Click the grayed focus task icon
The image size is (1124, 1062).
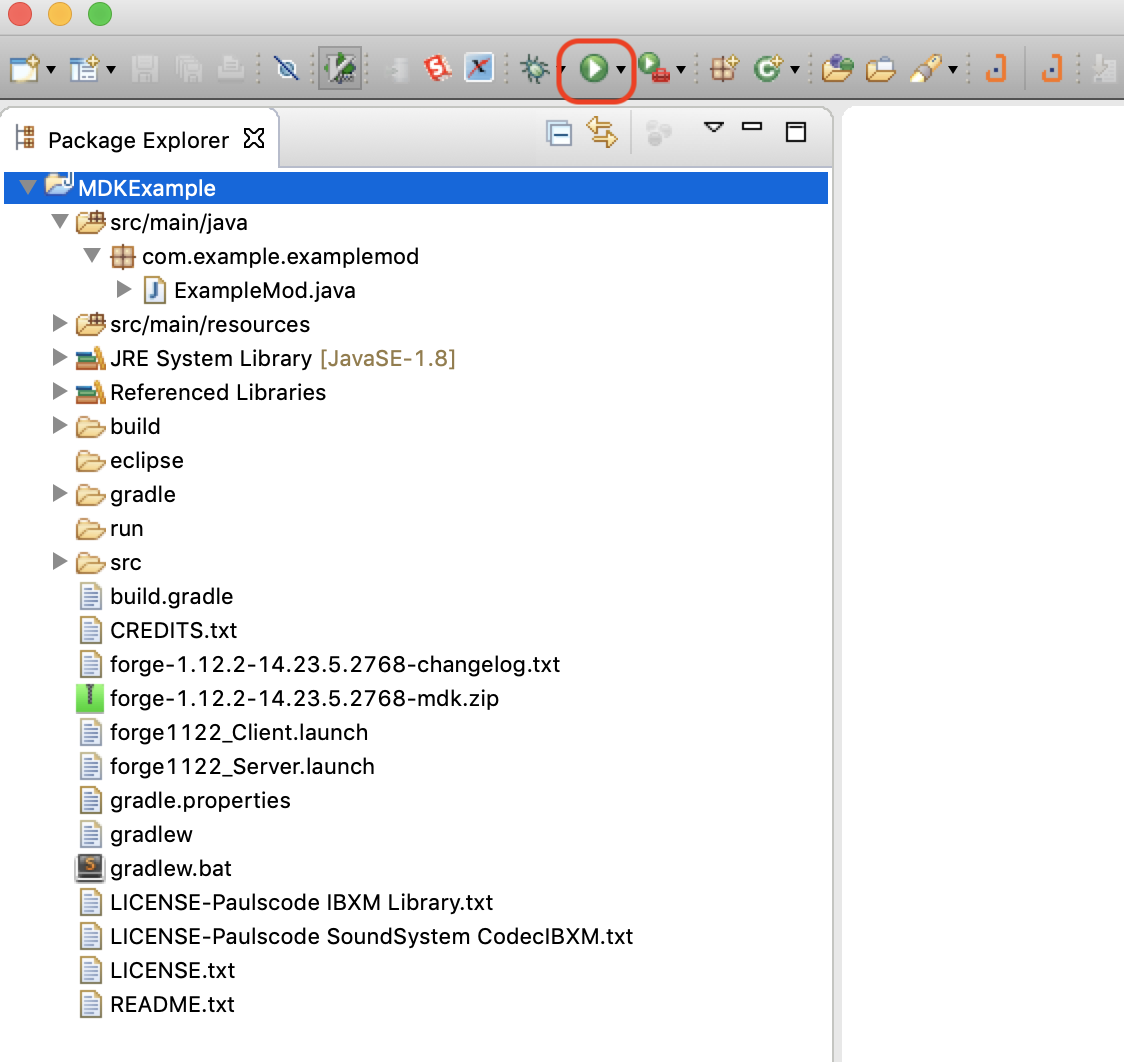659,133
